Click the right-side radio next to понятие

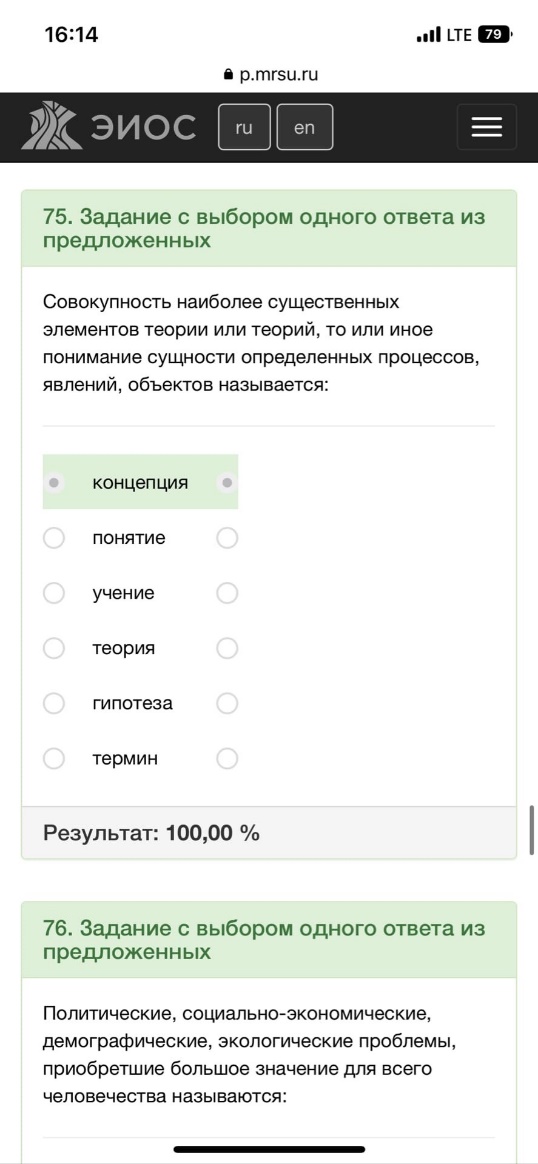[x=227, y=538]
